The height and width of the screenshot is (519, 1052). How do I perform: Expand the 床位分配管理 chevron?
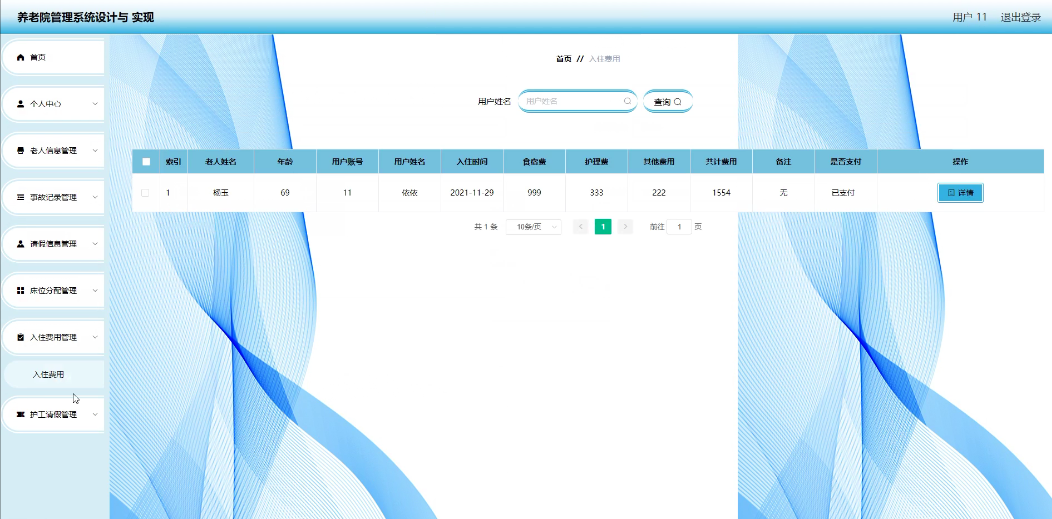[x=95, y=290]
